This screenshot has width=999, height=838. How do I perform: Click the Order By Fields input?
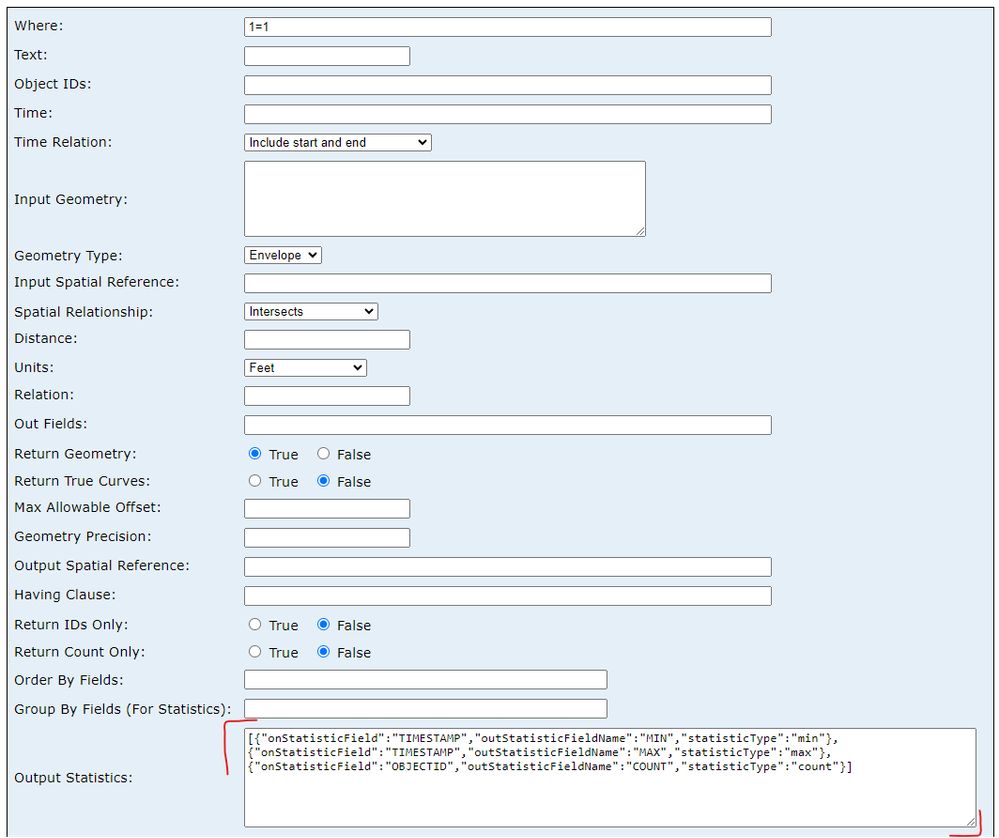click(x=425, y=679)
